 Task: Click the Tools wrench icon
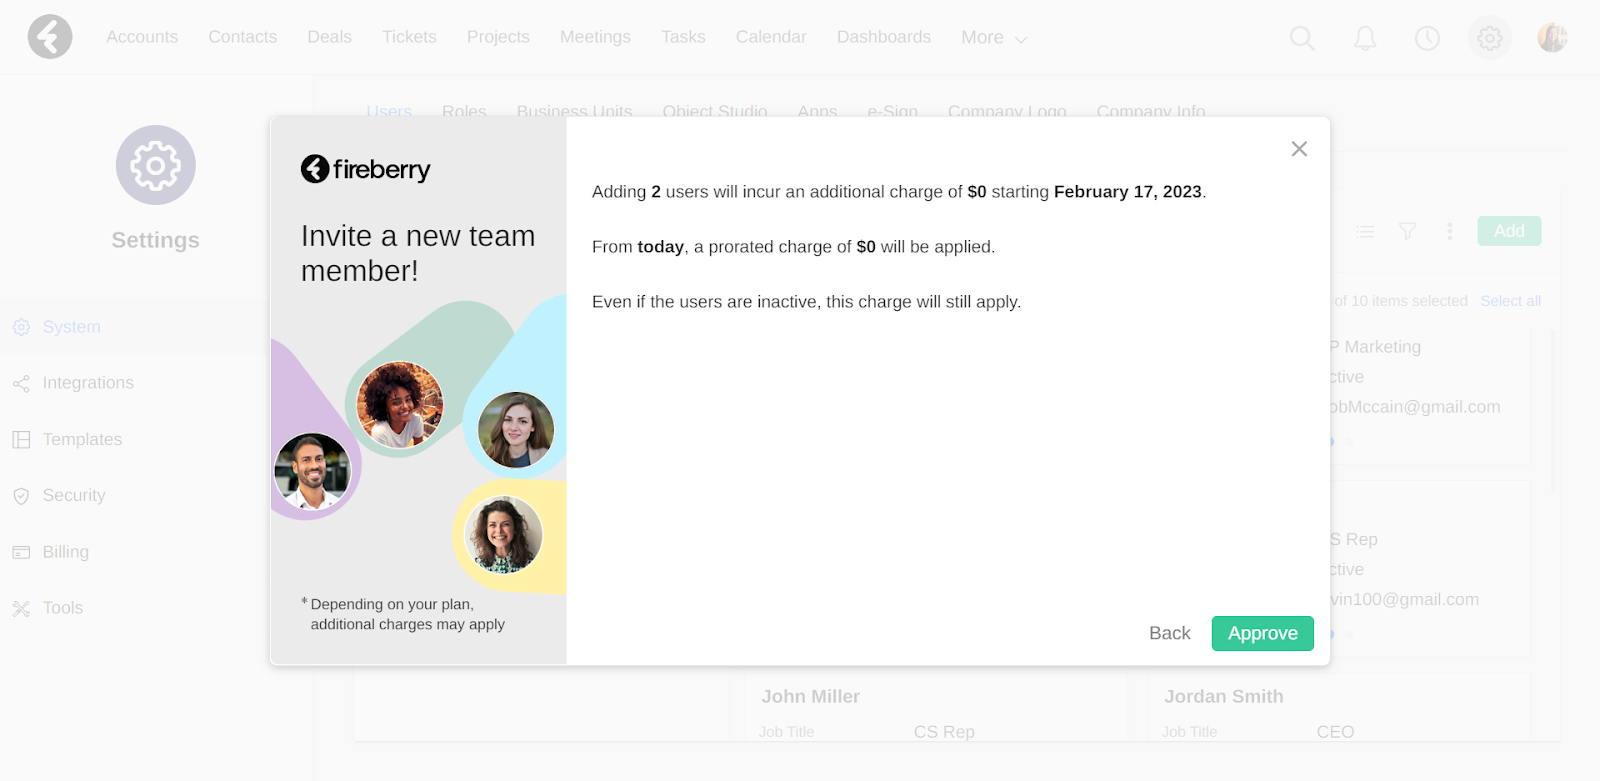pyautogui.click(x=21, y=608)
